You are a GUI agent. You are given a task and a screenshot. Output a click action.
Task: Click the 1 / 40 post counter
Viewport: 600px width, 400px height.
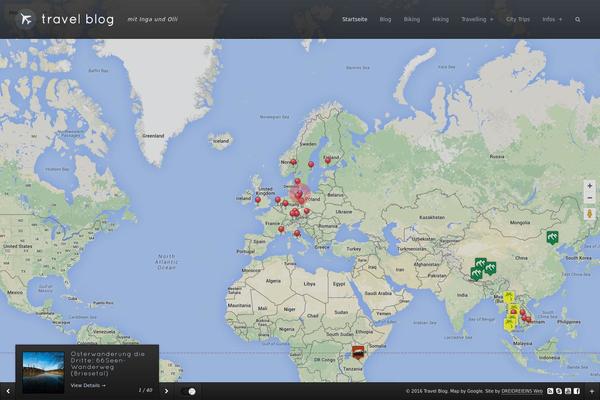145,390
